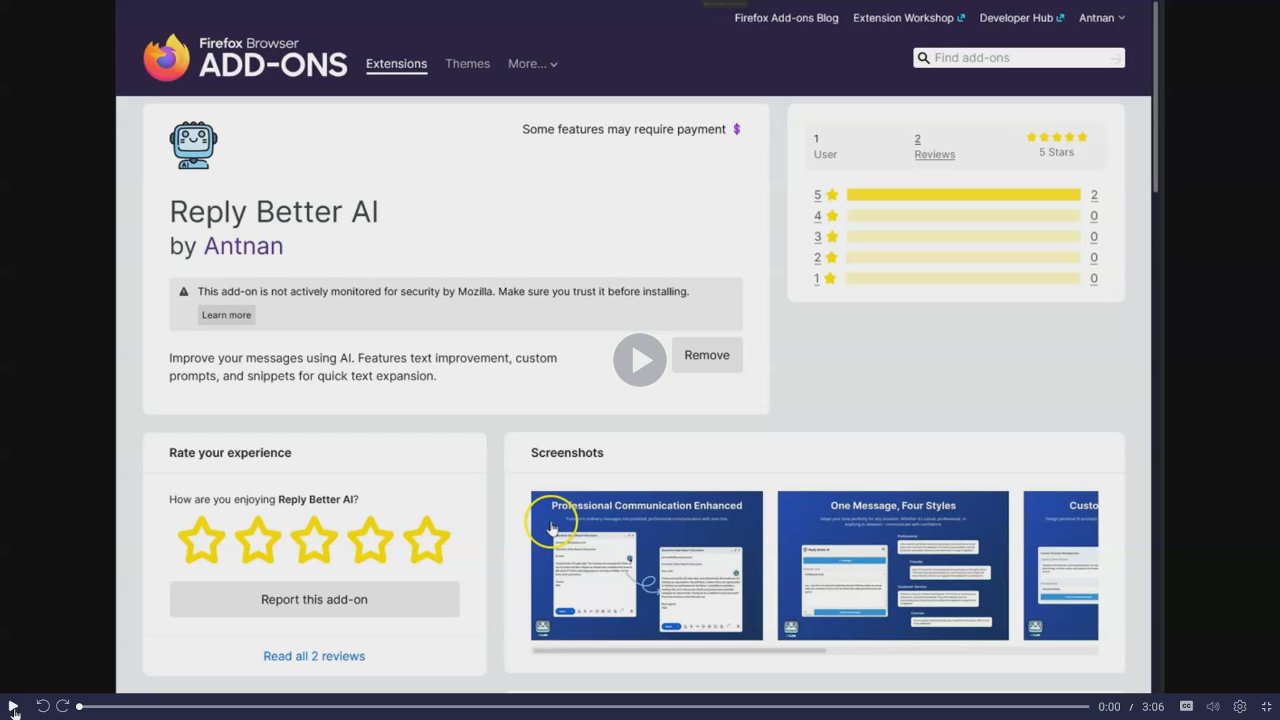Click the Firefox Browser ADD-ONS logo
This screenshot has width=1280, height=720.
point(245,57)
